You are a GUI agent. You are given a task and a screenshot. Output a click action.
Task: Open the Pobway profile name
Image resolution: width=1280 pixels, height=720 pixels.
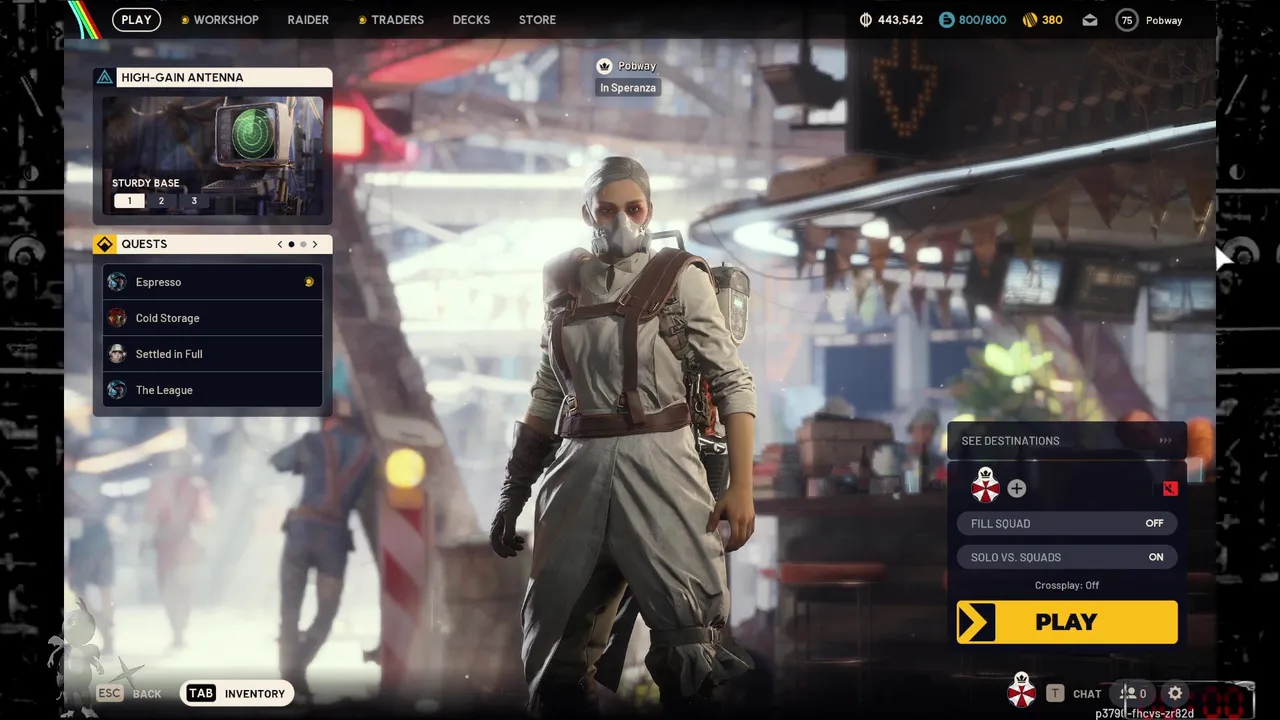click(x=1164, y=20)
